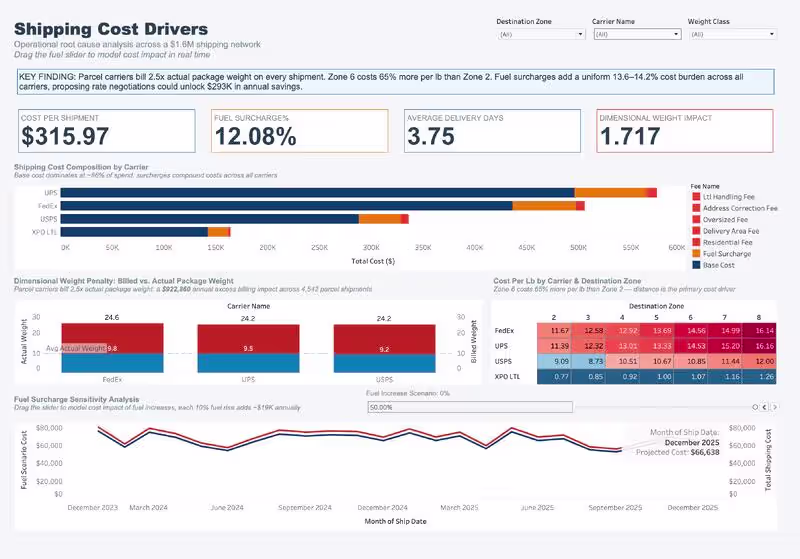Click the UPS label in cost composition chart
Image resolution: width=800 pixels, height=559 pixels.
coord(51,193)
